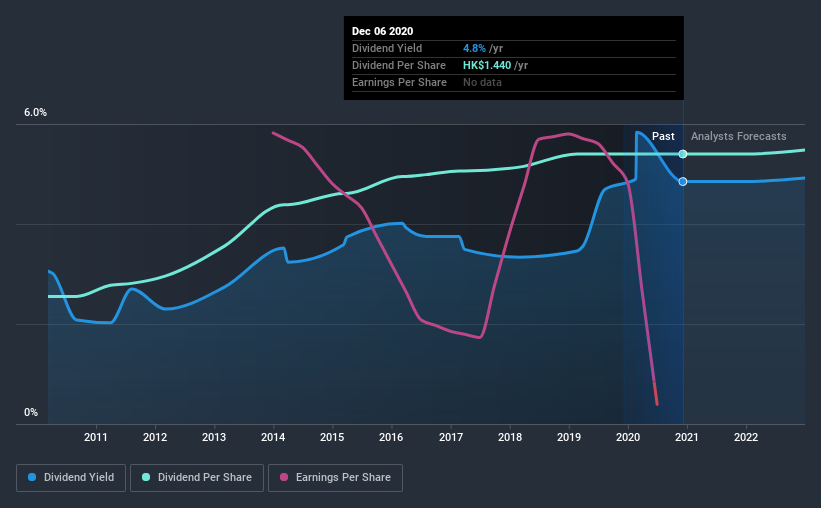The width and height of the screenshot is (821, 508).
Task: Select the blue yield data point marker at Dec 2020
Action: [683, 182]
